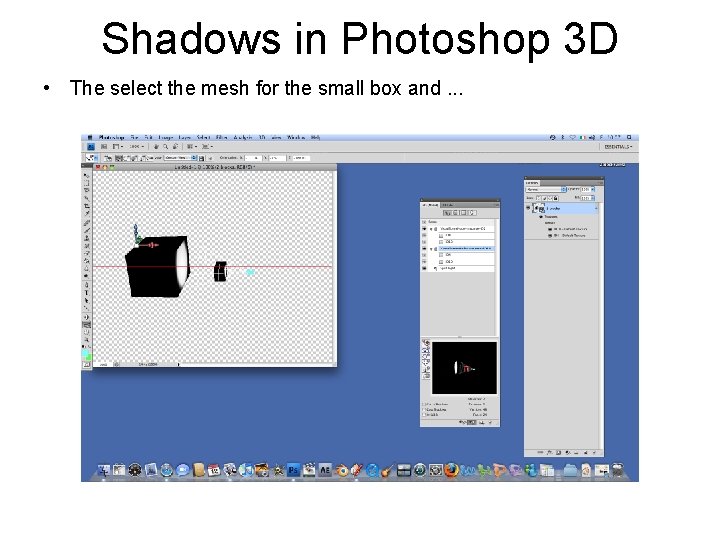This screenshot has height=540, width=720.
Task: Select the Brush tool
Action: point(86,231)
